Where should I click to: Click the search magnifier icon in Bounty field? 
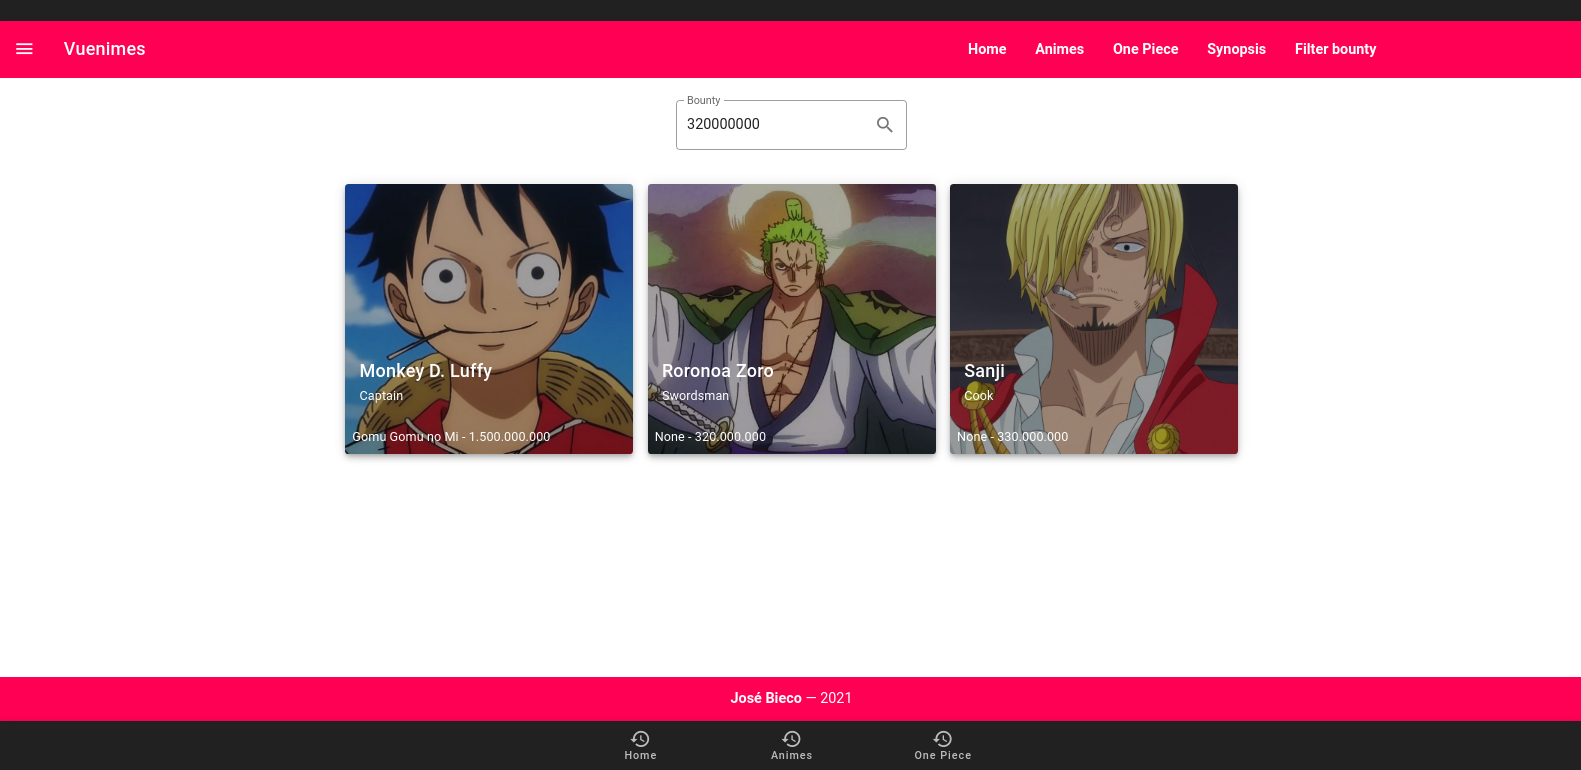(x=885, y=125)
